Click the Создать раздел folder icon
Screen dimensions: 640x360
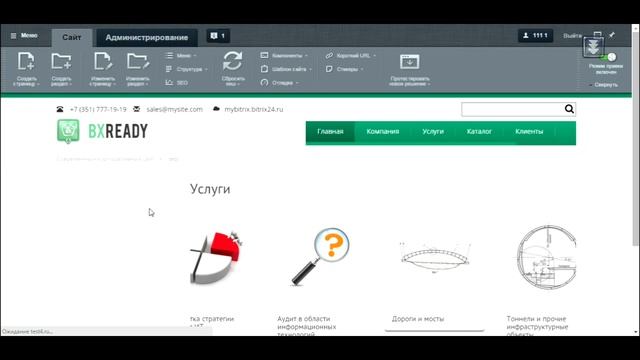(61, 62)
